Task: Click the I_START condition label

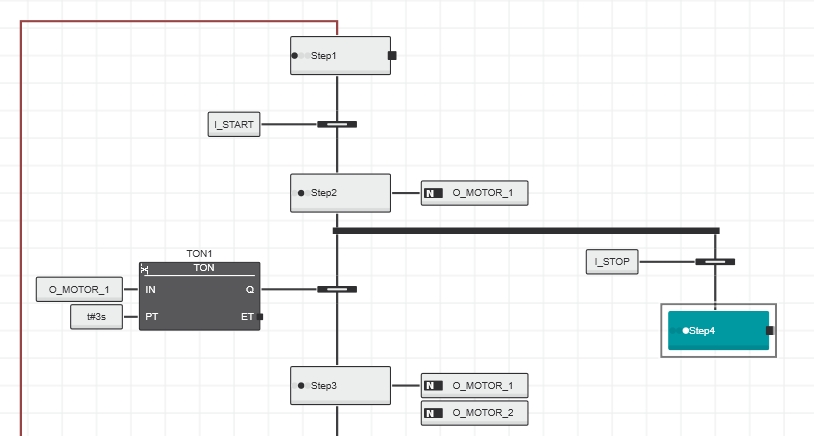Action: [x=234, y=125]
